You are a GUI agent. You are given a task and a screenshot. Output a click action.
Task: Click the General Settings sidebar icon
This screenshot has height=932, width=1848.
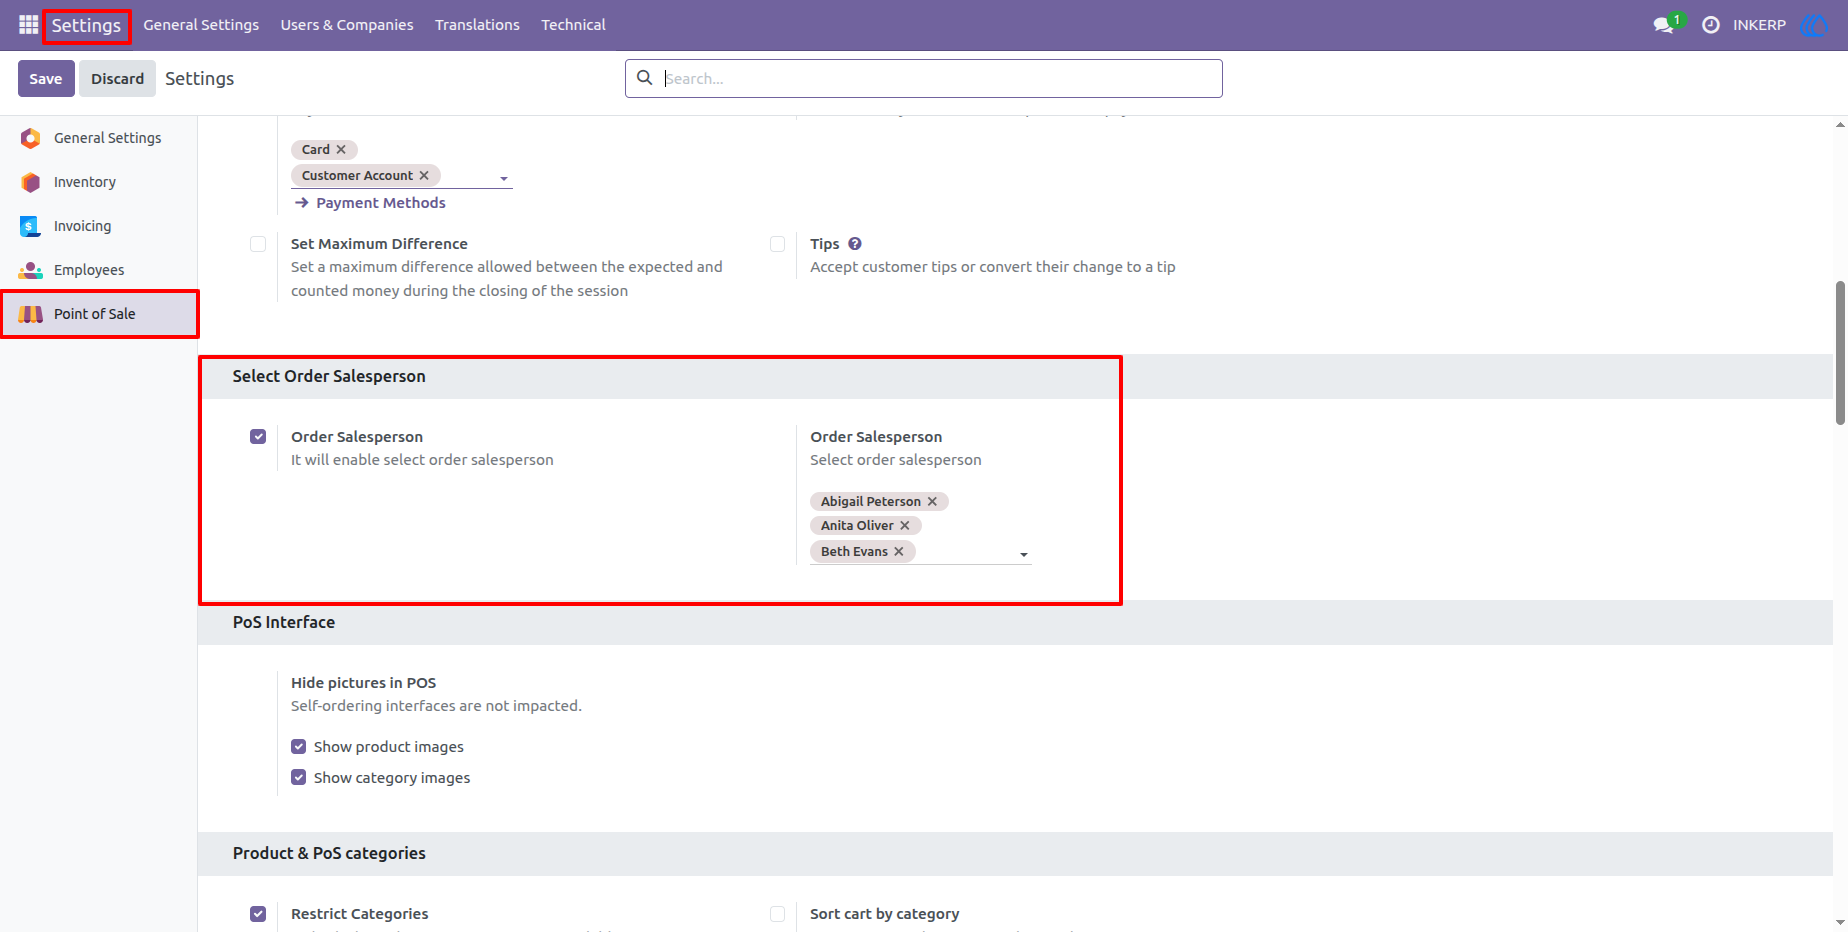(x=31, y=138)
